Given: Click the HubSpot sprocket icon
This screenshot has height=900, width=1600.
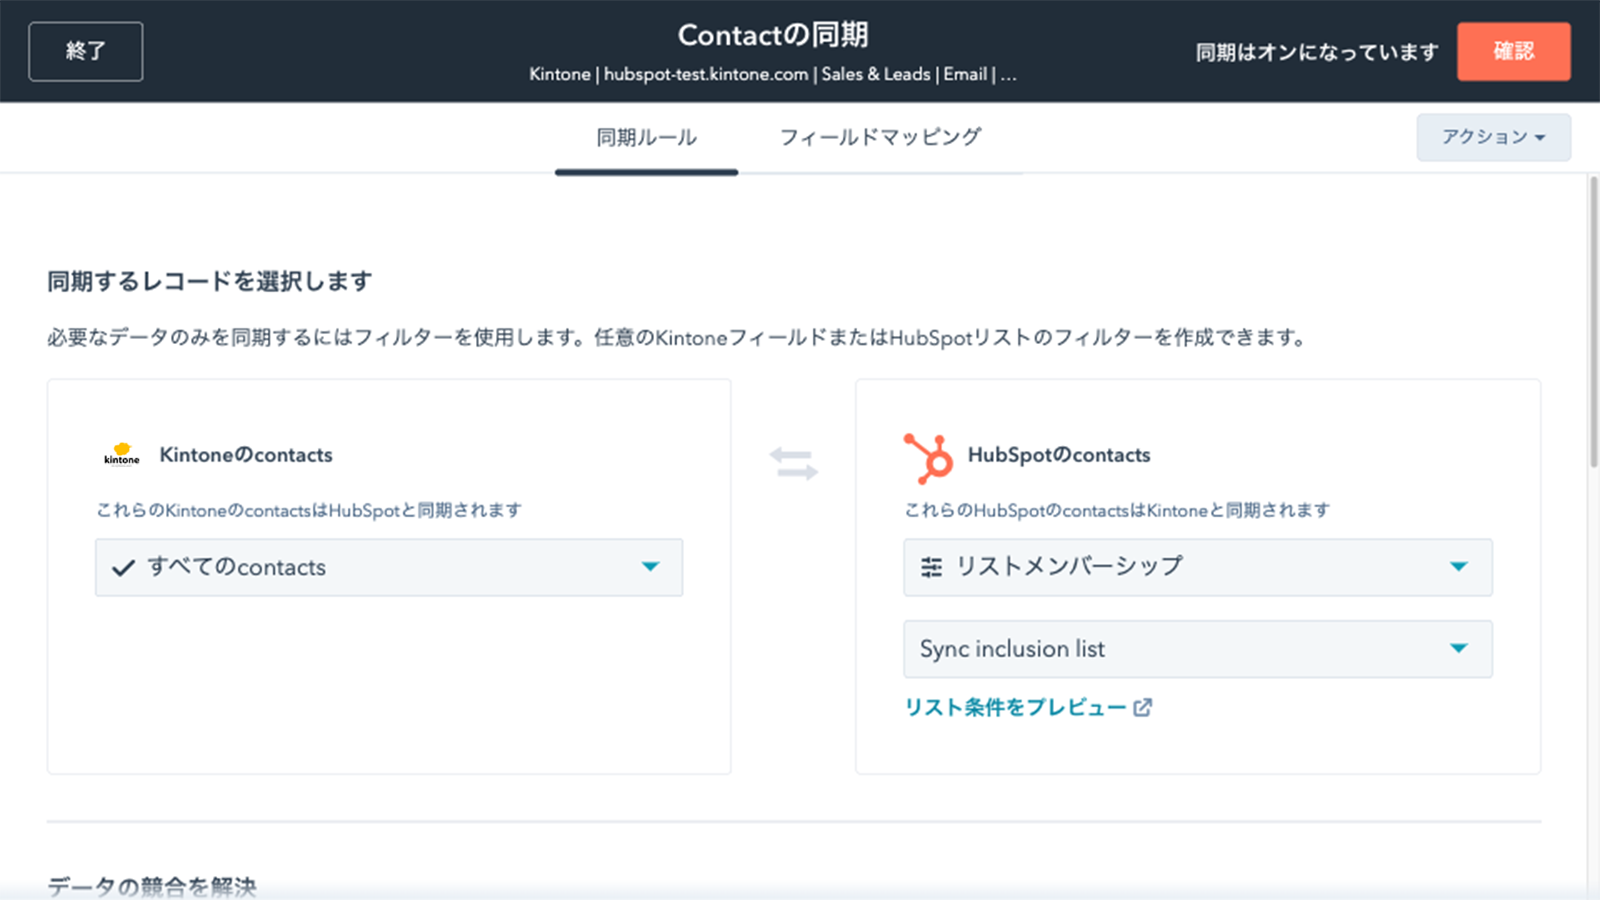Looking at the screenshot, I should pyautogui.click(x=930, y=458).
